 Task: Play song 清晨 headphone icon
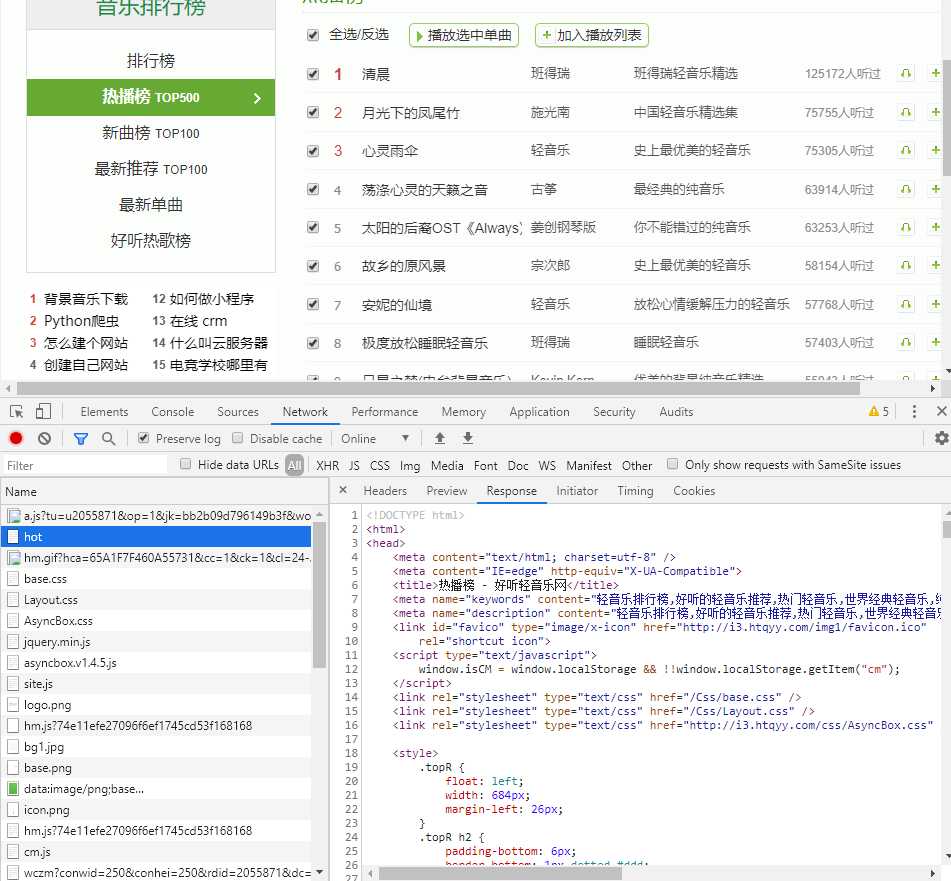click(906, 73)
